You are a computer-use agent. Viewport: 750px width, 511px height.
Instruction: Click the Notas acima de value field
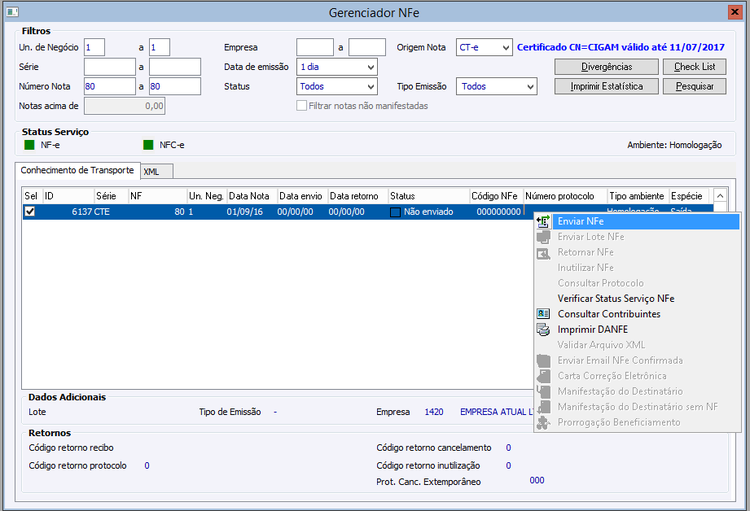point(124,106)
